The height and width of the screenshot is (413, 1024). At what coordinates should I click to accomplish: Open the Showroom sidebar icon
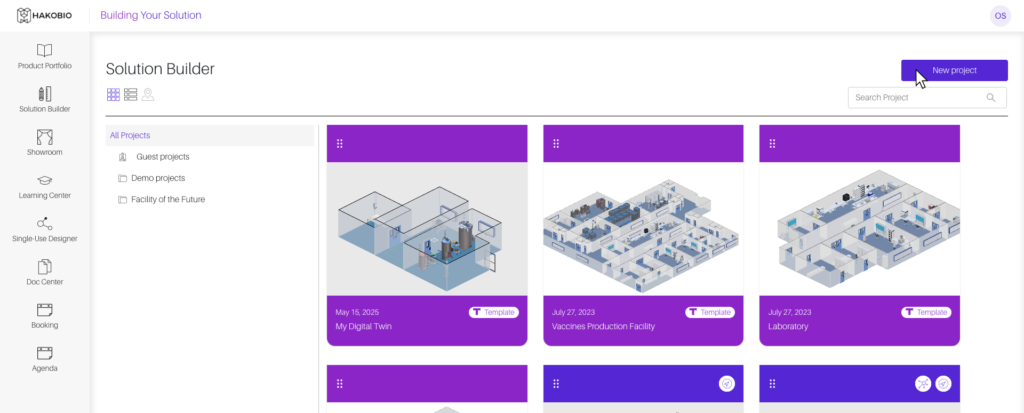[44, 137]
